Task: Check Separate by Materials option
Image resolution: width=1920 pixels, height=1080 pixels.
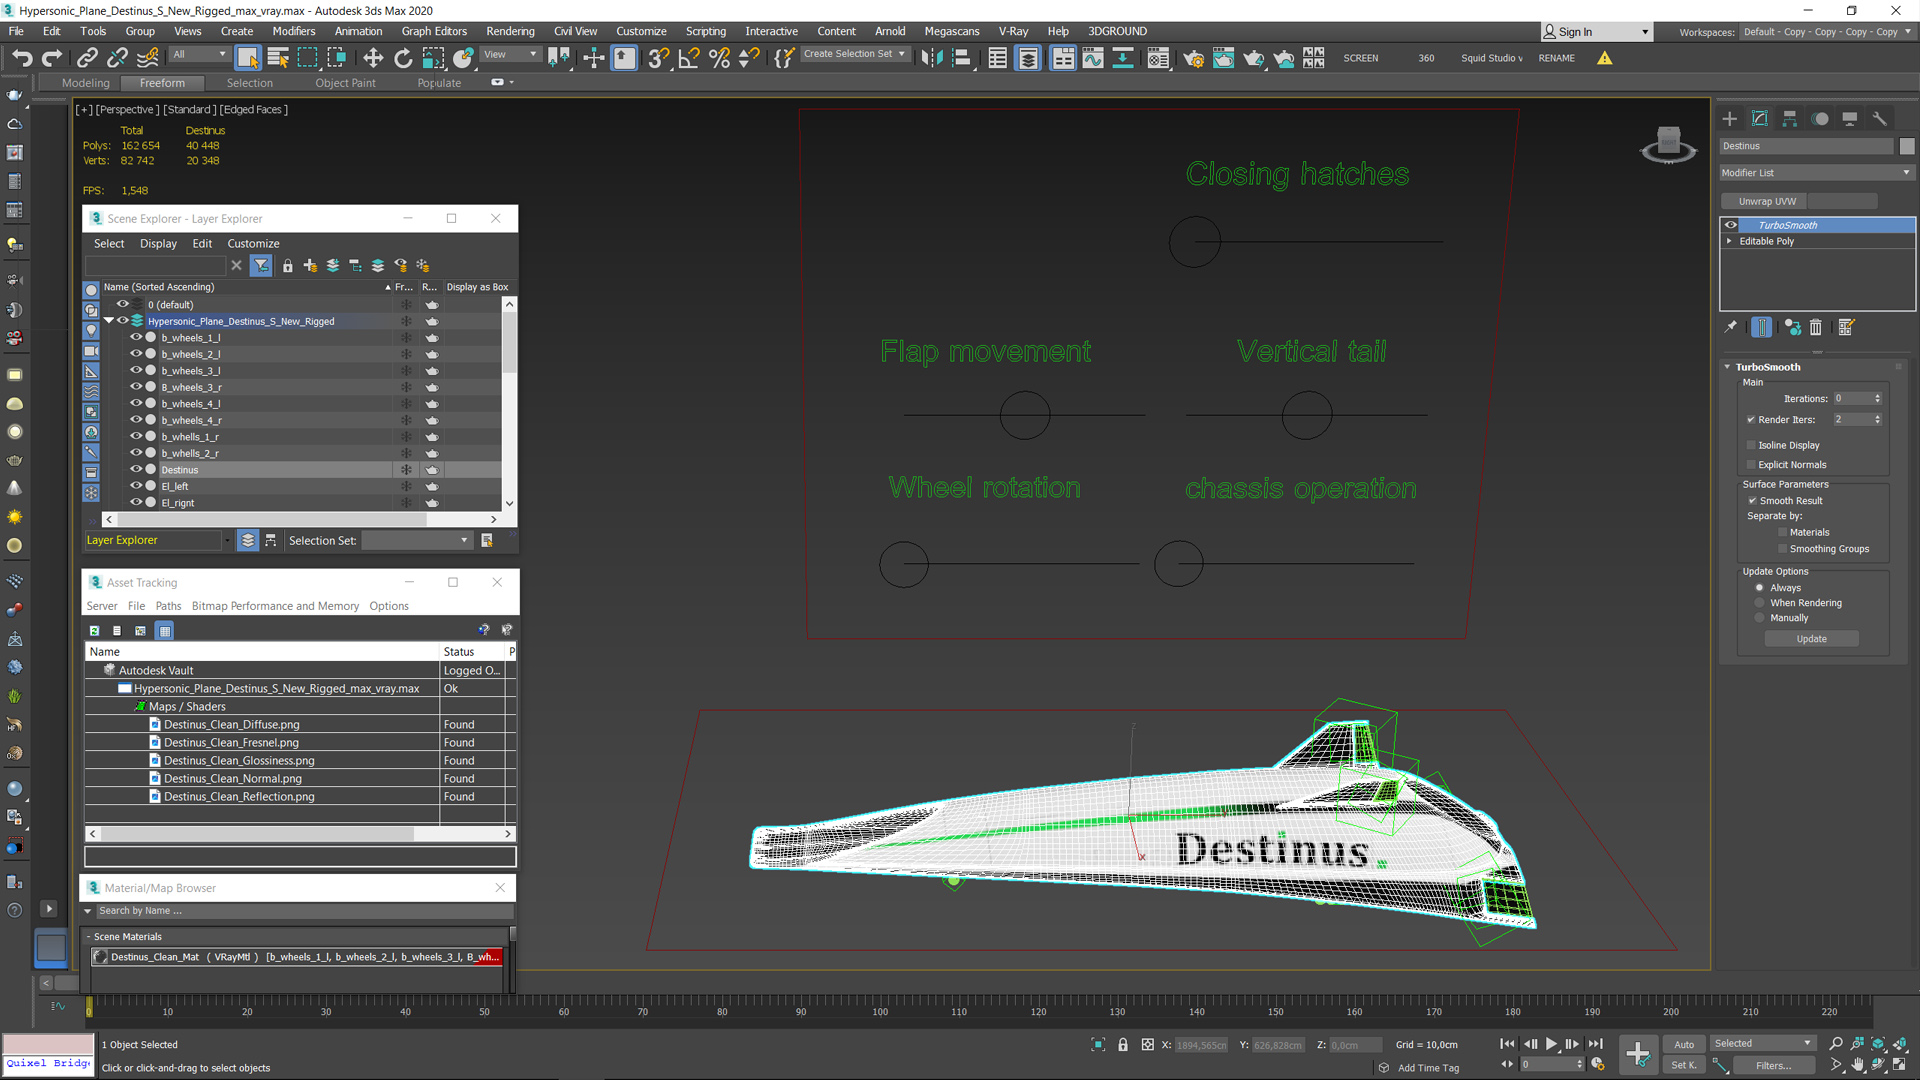Action: (1782, 533)
